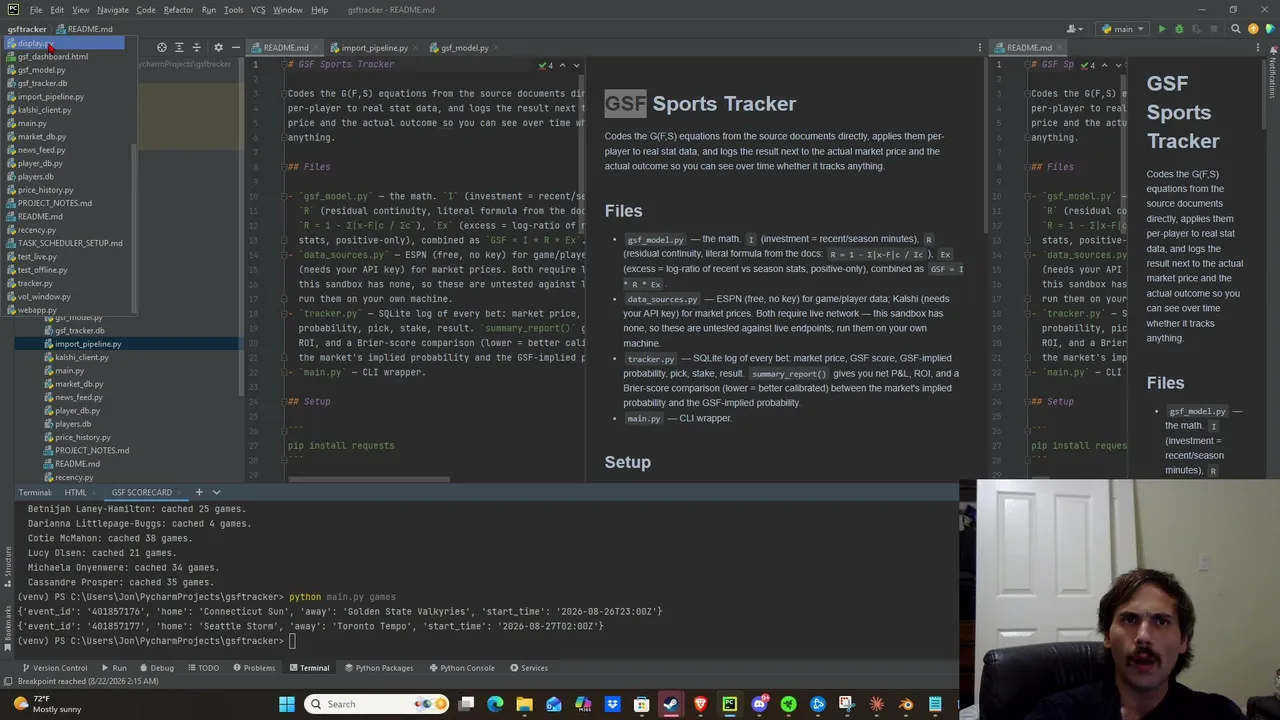Switch to the HTML terminal tab
The width and height of the screenshot is (1280, 720).
75,492
